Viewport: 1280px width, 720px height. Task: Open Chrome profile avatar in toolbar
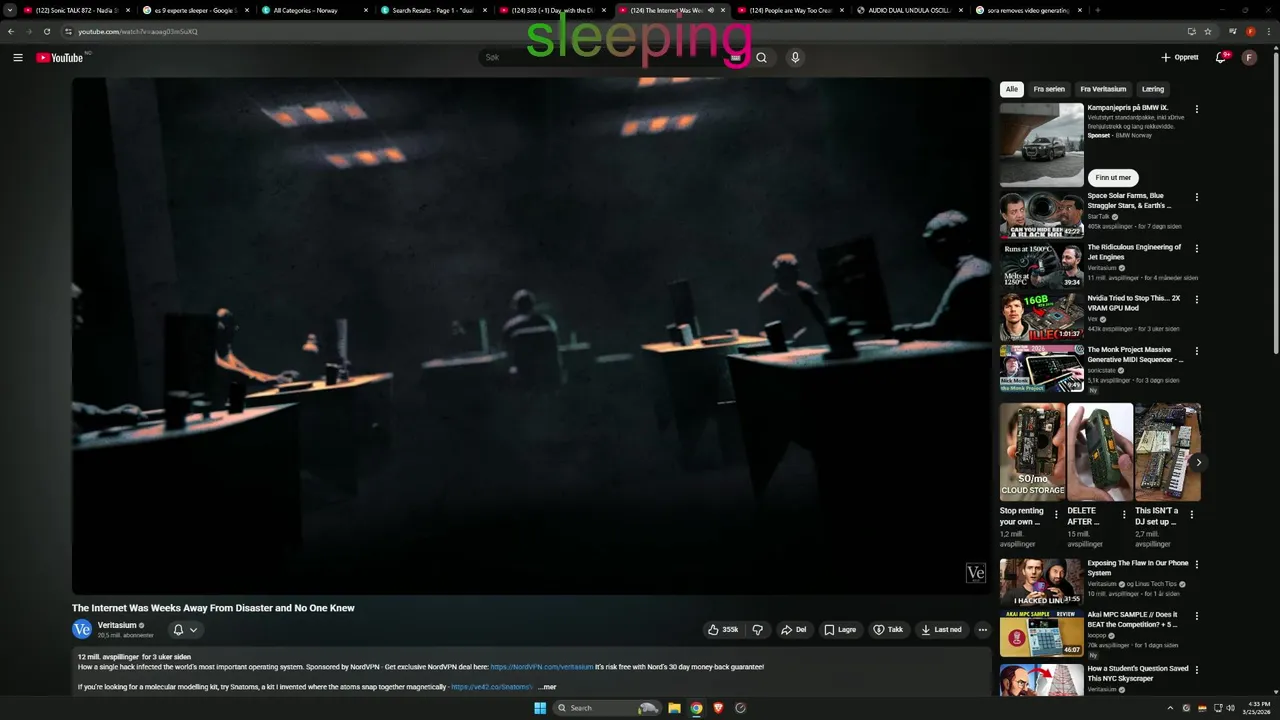click(x=1250, y=31)
